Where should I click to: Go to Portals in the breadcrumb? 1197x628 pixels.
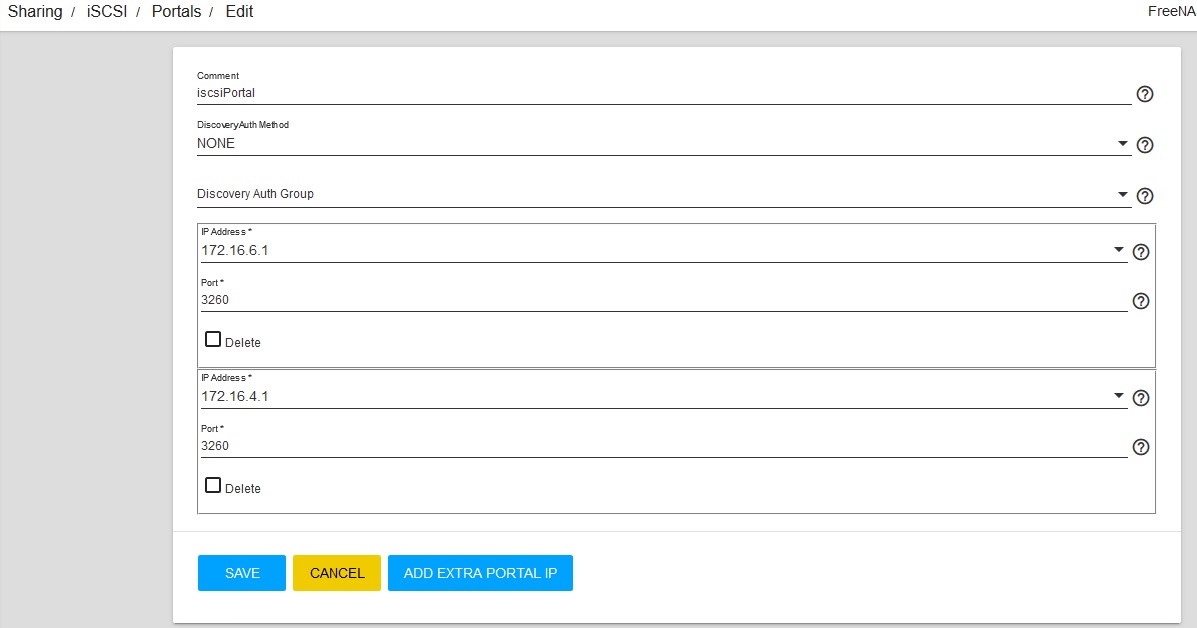click(x=176, y=11)
